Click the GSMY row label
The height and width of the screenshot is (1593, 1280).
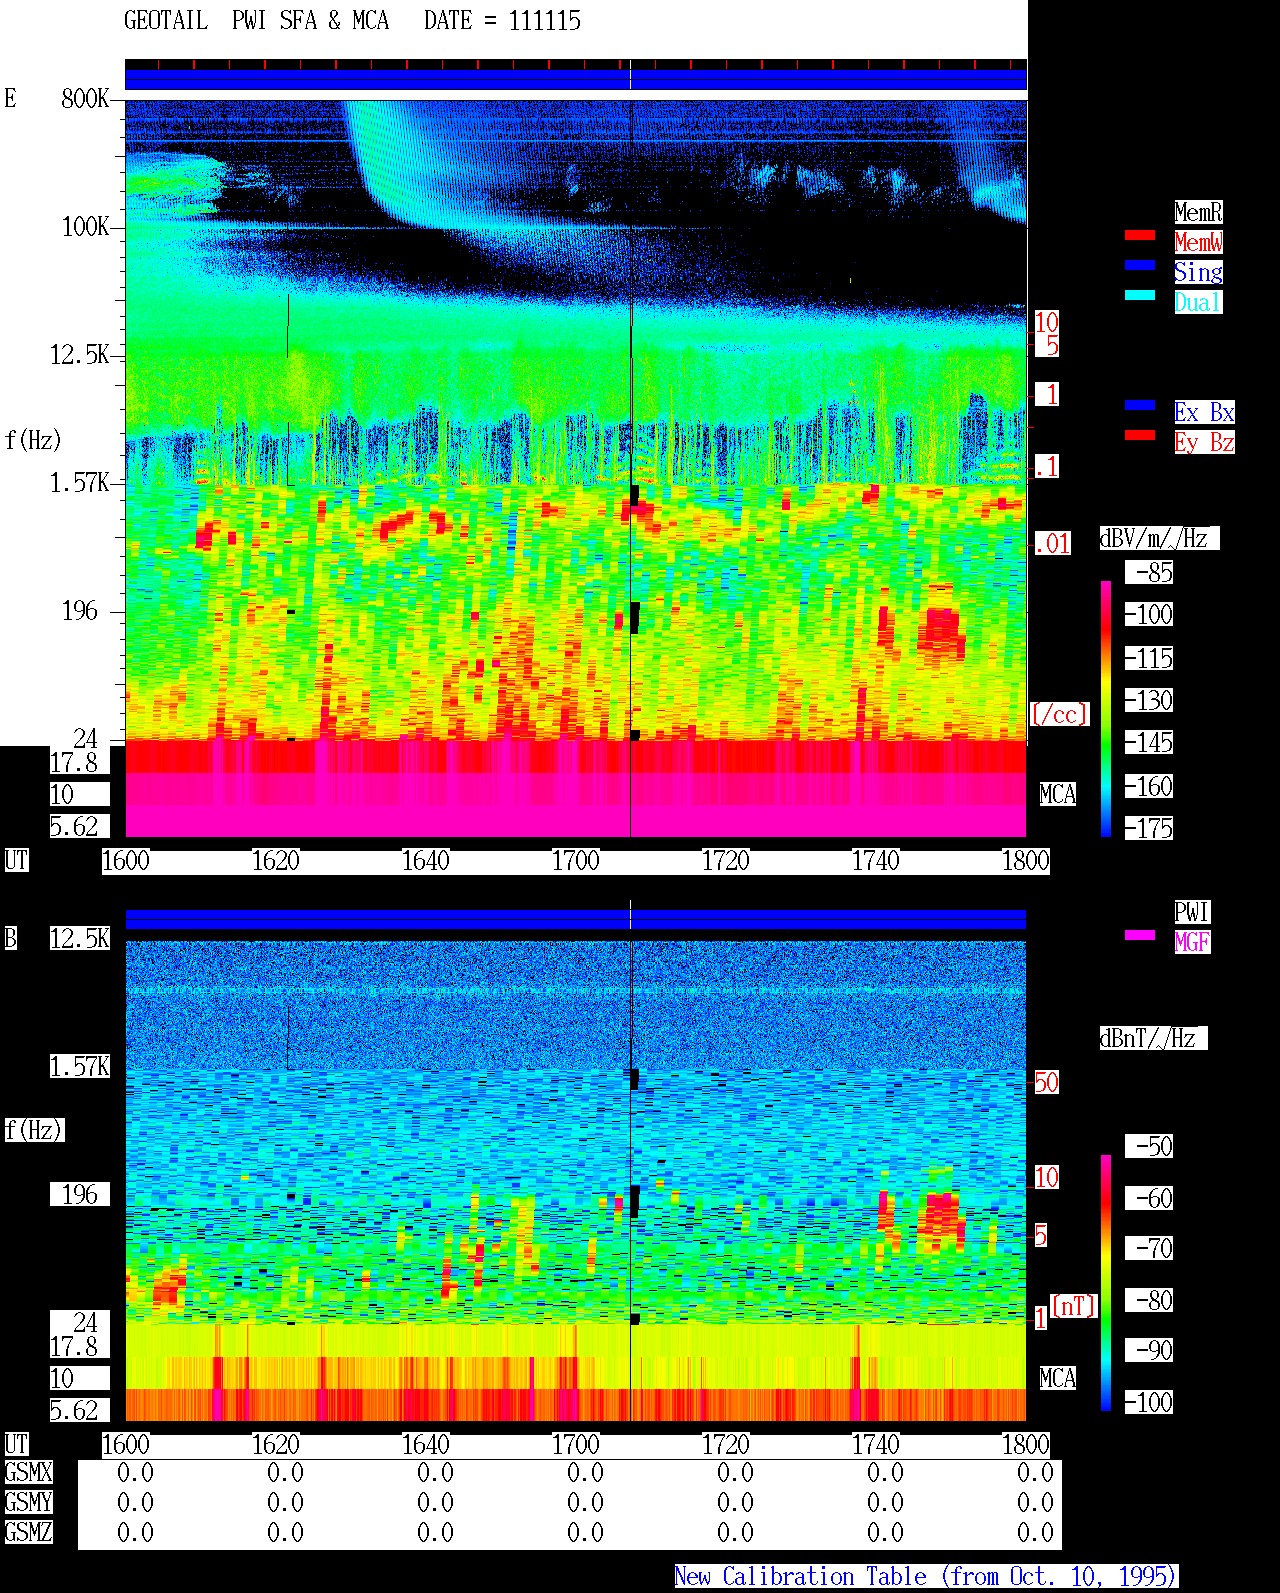pos(28,1503)
